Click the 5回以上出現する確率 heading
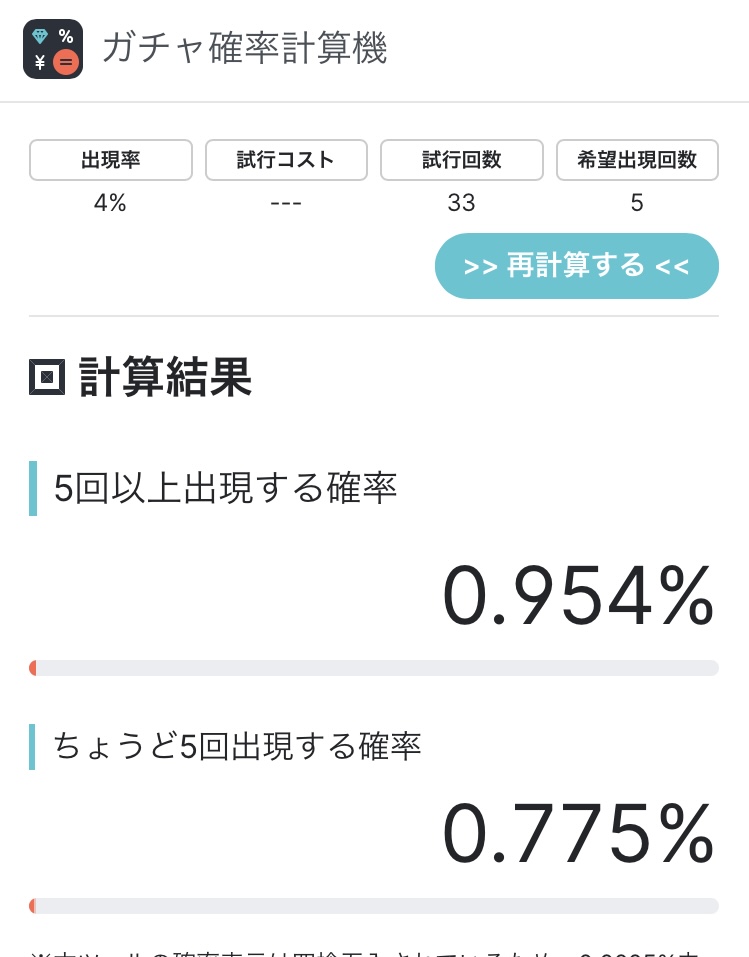The image size is (749, 957). coord(225,488)
